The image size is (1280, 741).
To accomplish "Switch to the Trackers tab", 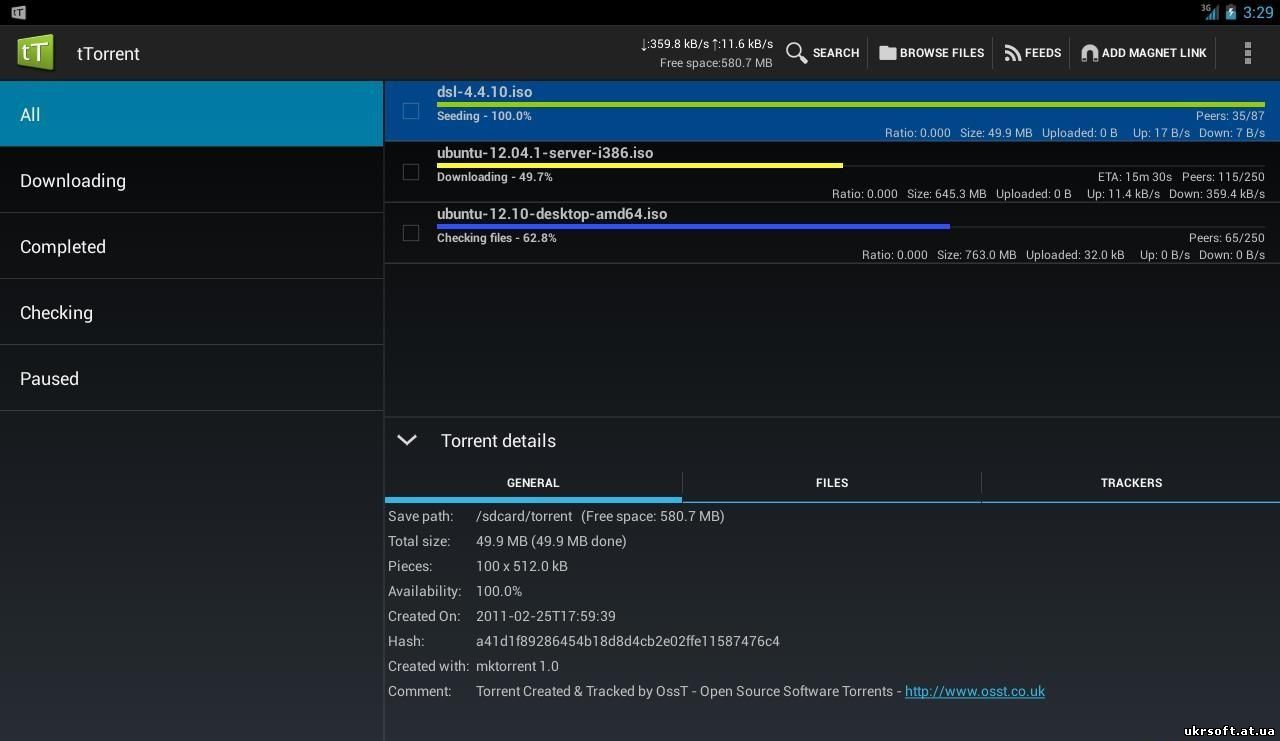I will click(1131, 483).
